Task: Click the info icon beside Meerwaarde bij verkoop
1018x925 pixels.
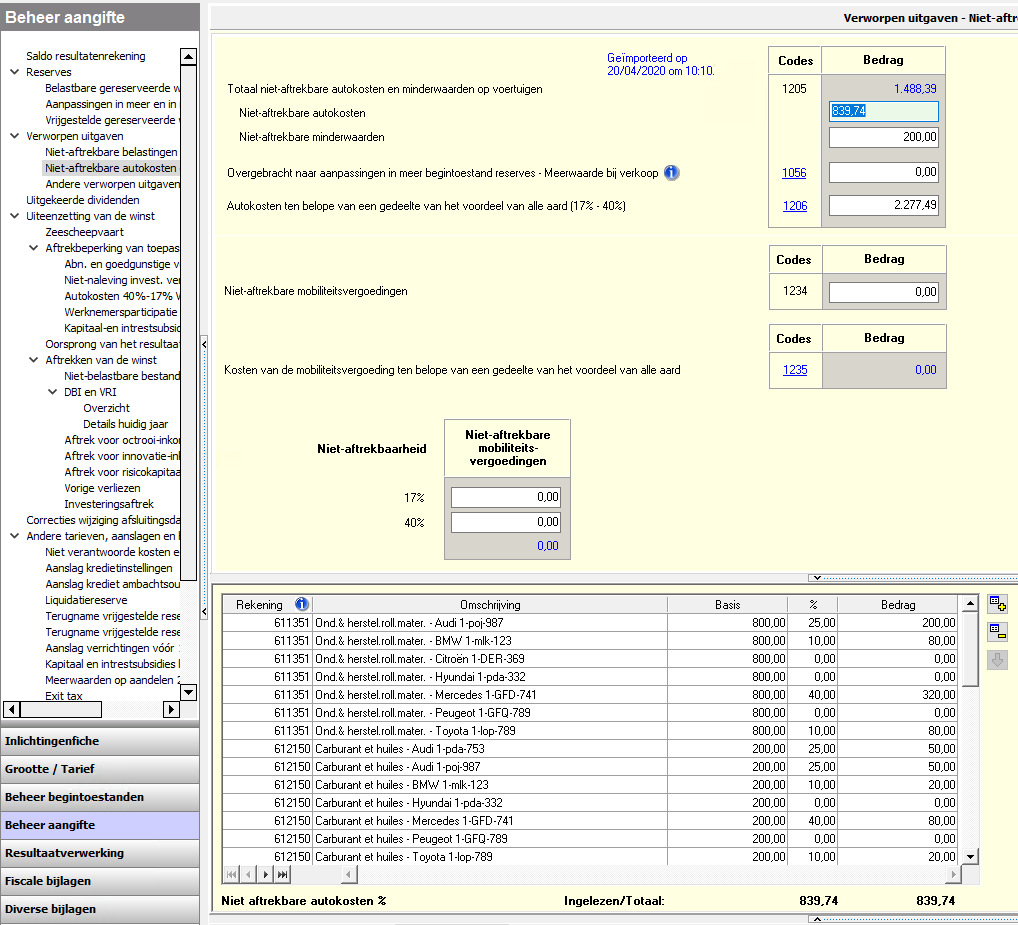Action: click(x=672, y=173)
